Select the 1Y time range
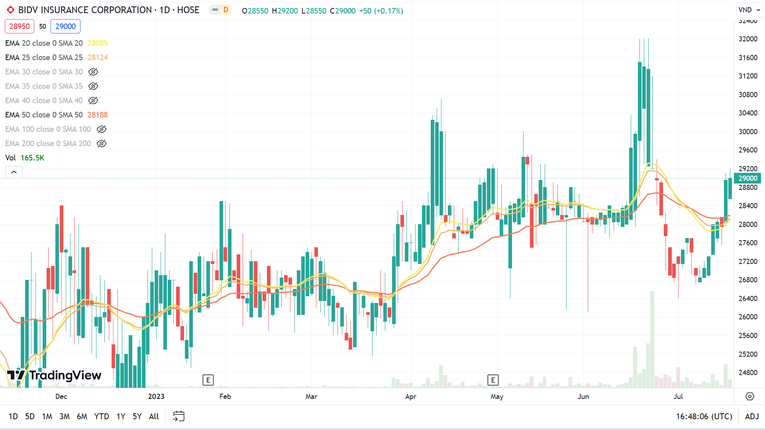This screenshot has height=430, width=765. (121, 416)
